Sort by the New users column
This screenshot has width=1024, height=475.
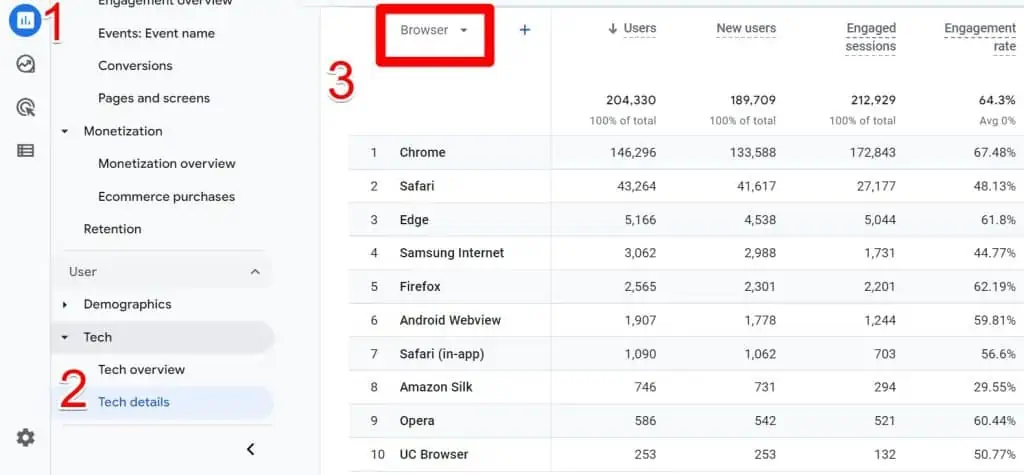(746, 29)
